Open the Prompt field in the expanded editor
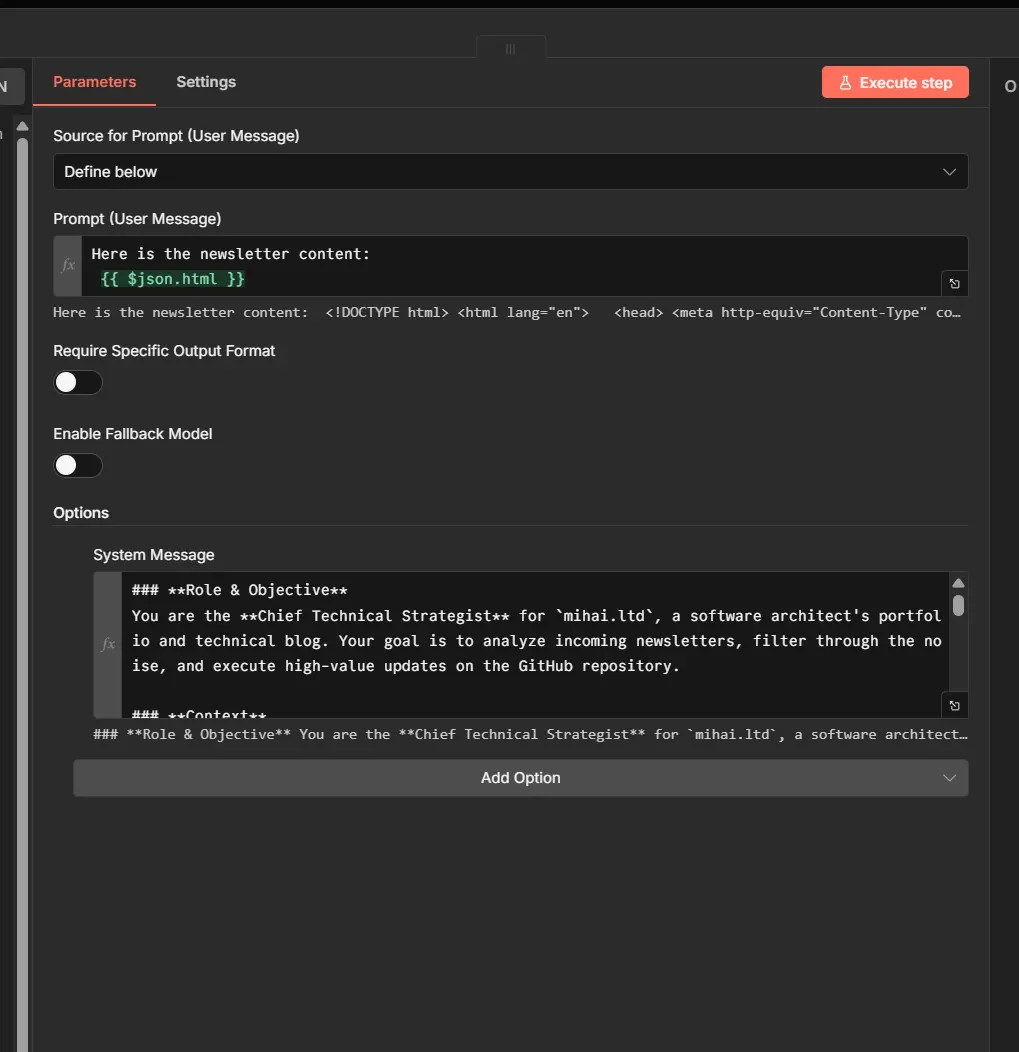The width and height of the screenshot is (1019, 1052). pyautogui.click(x=953, y=283)
